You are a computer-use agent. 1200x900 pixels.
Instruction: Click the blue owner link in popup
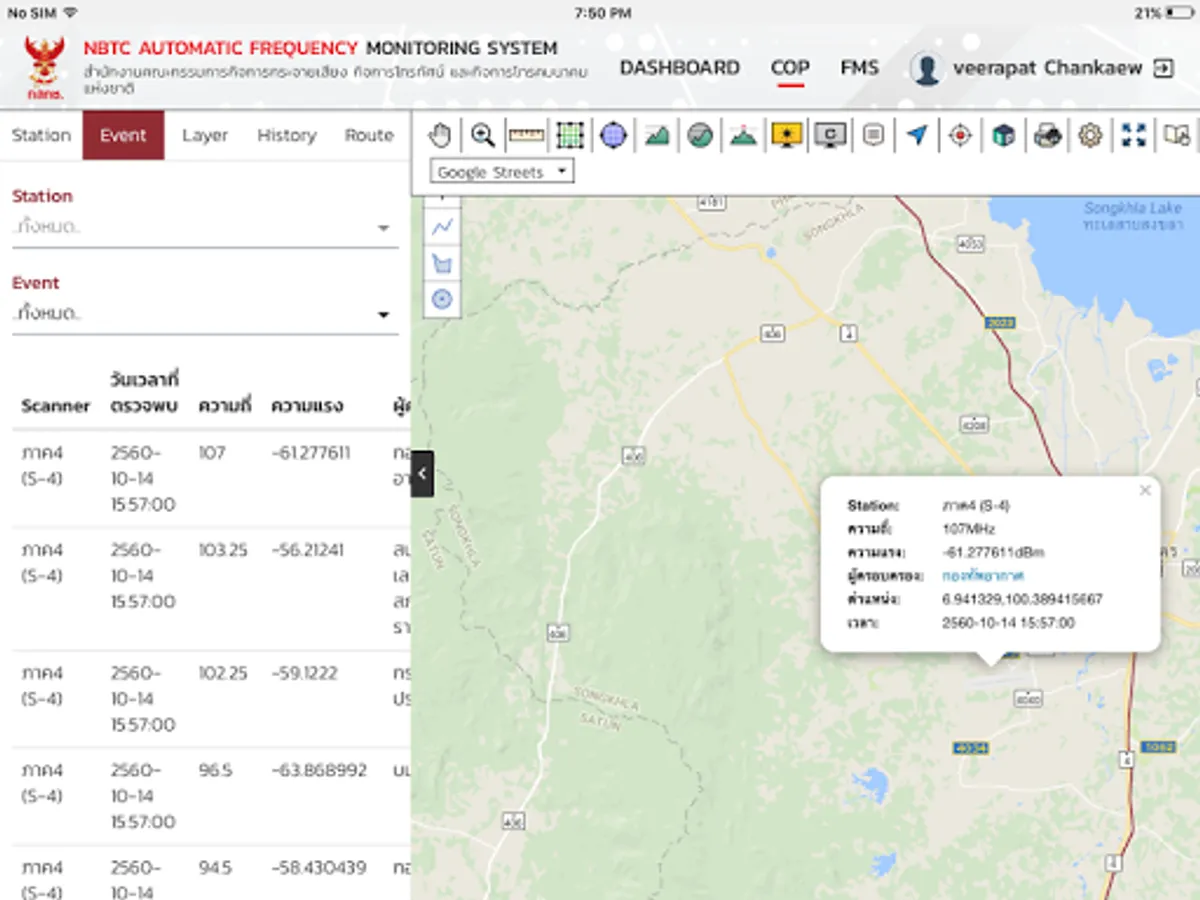[982, 576]
